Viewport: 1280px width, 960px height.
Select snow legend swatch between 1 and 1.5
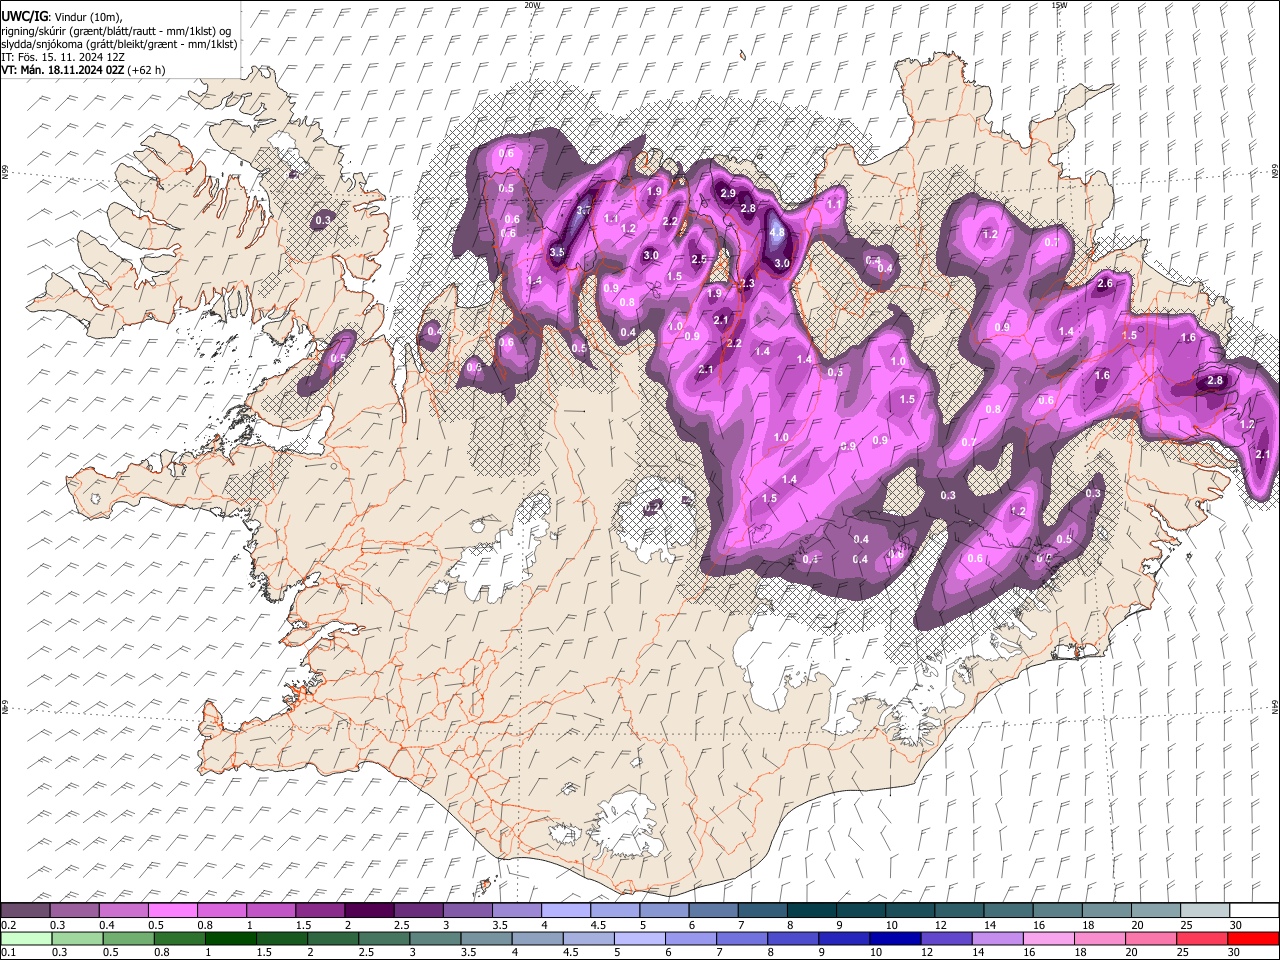tap(271, 910)
